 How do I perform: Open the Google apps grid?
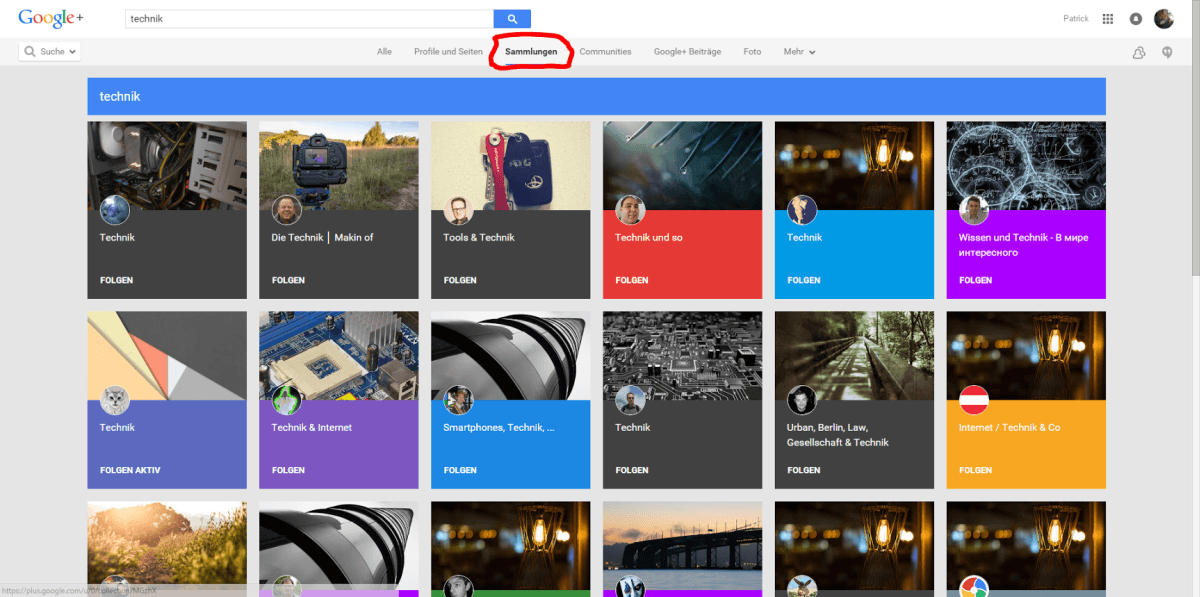click(1107, 19)
